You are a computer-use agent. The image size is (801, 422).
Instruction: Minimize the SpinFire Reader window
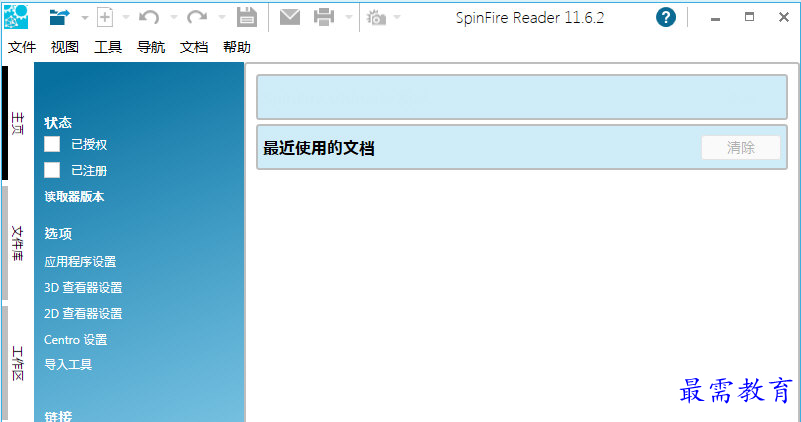(715, 18)
